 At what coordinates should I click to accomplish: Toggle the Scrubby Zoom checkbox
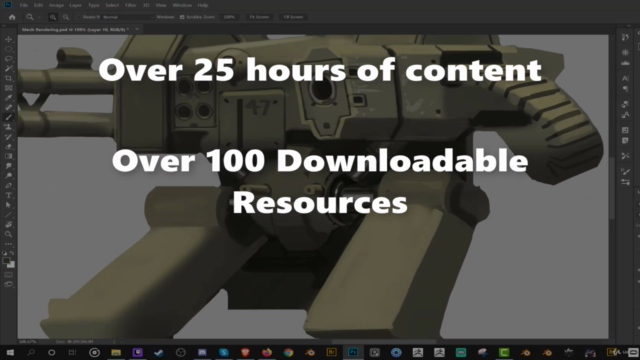coord(182,17)
